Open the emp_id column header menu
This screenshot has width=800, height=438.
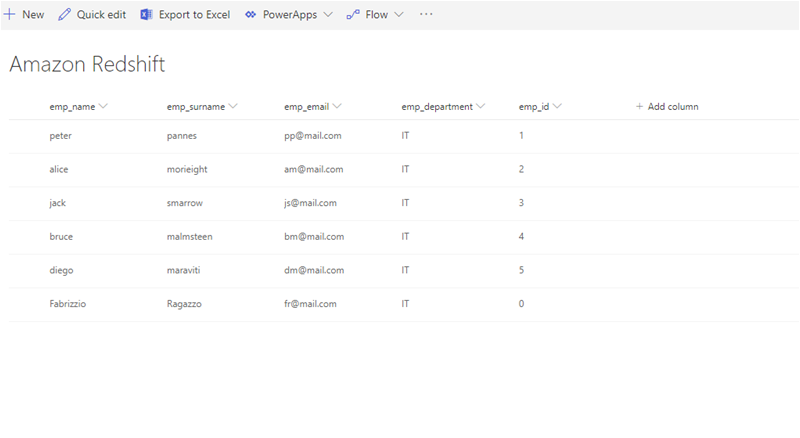pyautogui.click(x=557, y=106)
